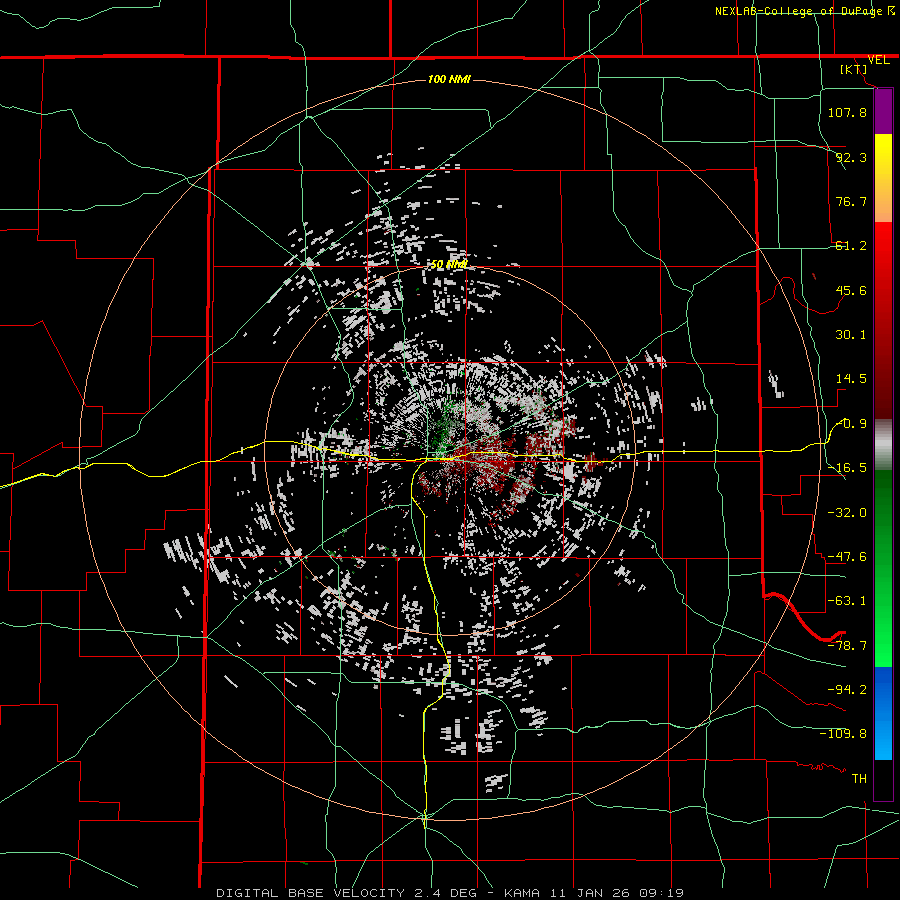Click the NEXLAB-College of DuPage credit text

[x=800, y=11]
